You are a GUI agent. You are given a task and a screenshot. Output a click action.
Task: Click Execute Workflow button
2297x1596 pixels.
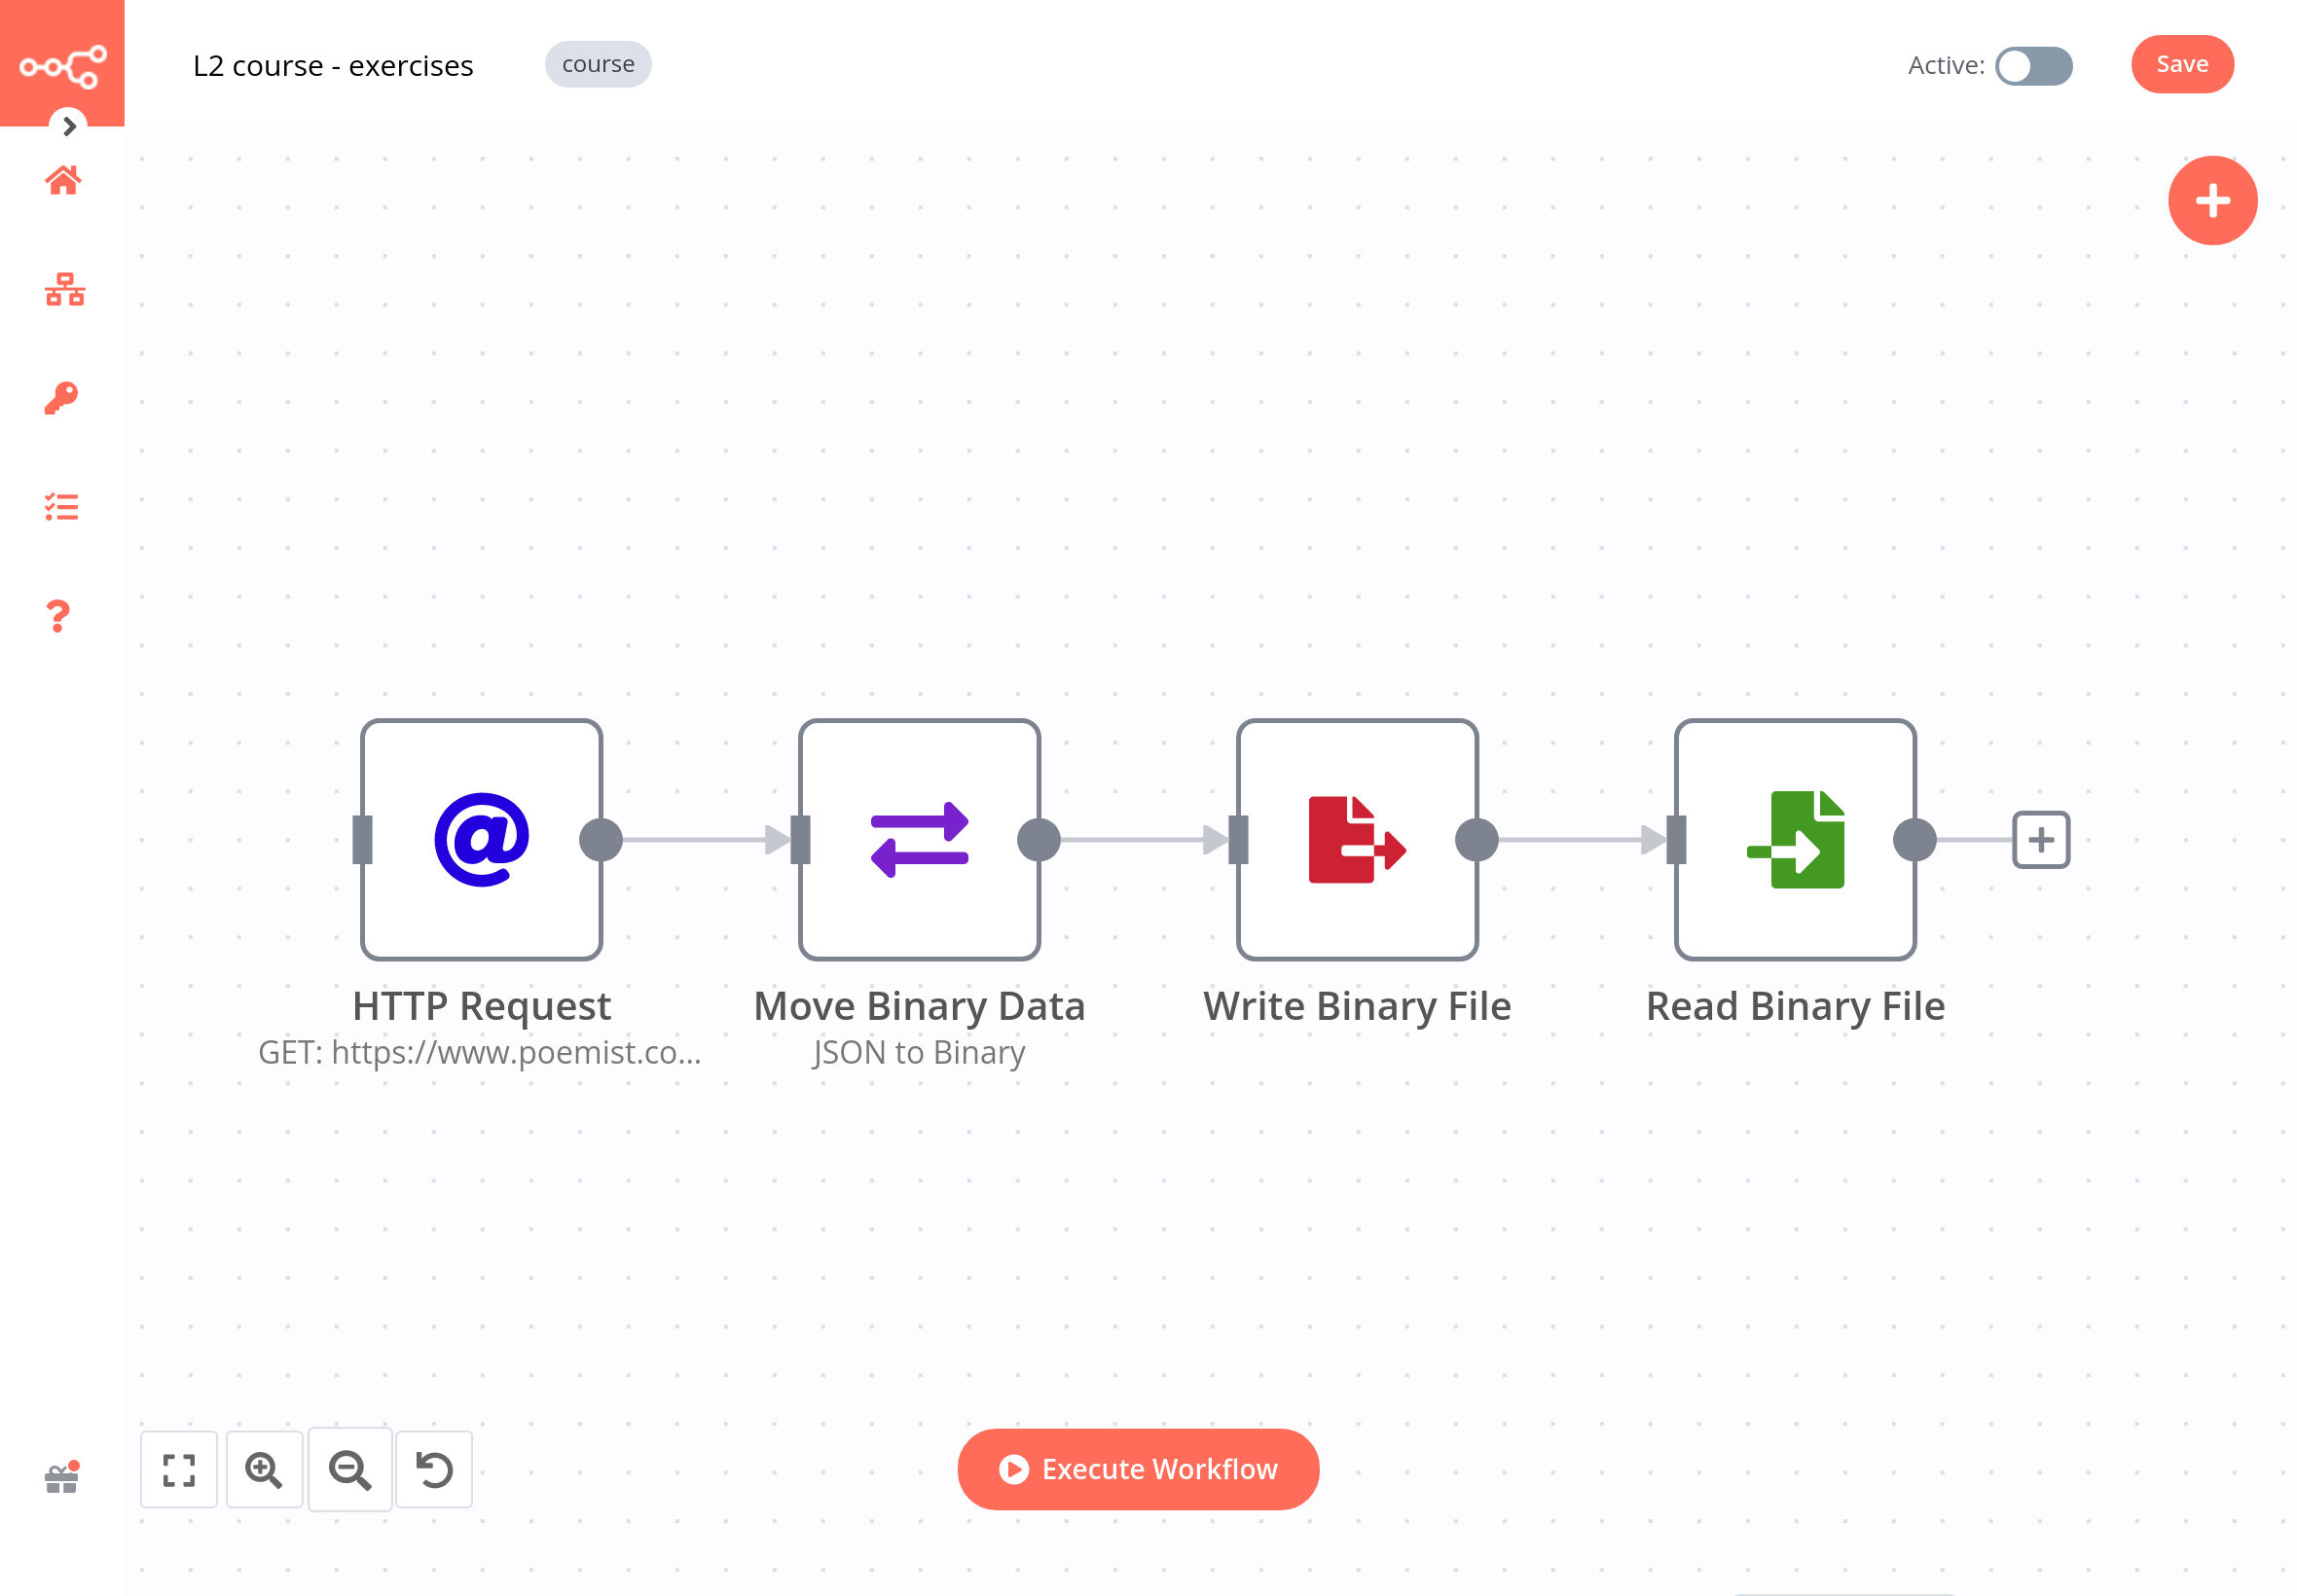click(1137, 1469)
